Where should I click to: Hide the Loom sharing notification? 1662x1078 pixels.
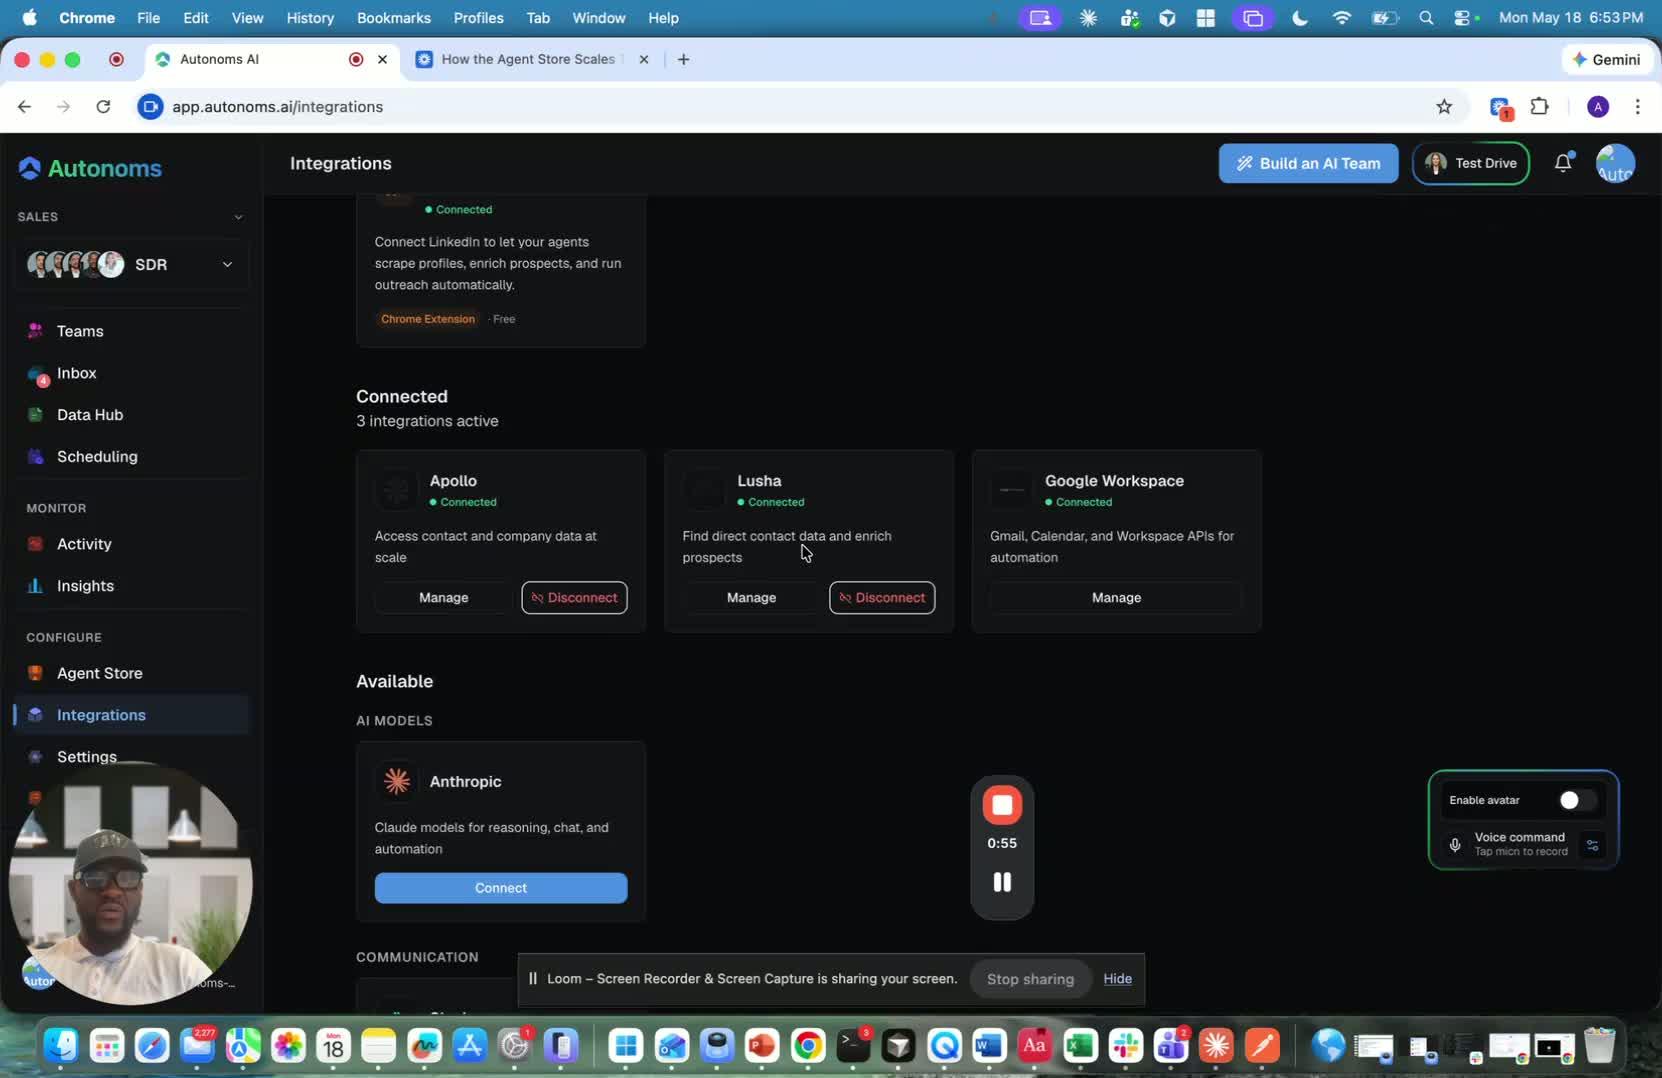click(1117, 979)
